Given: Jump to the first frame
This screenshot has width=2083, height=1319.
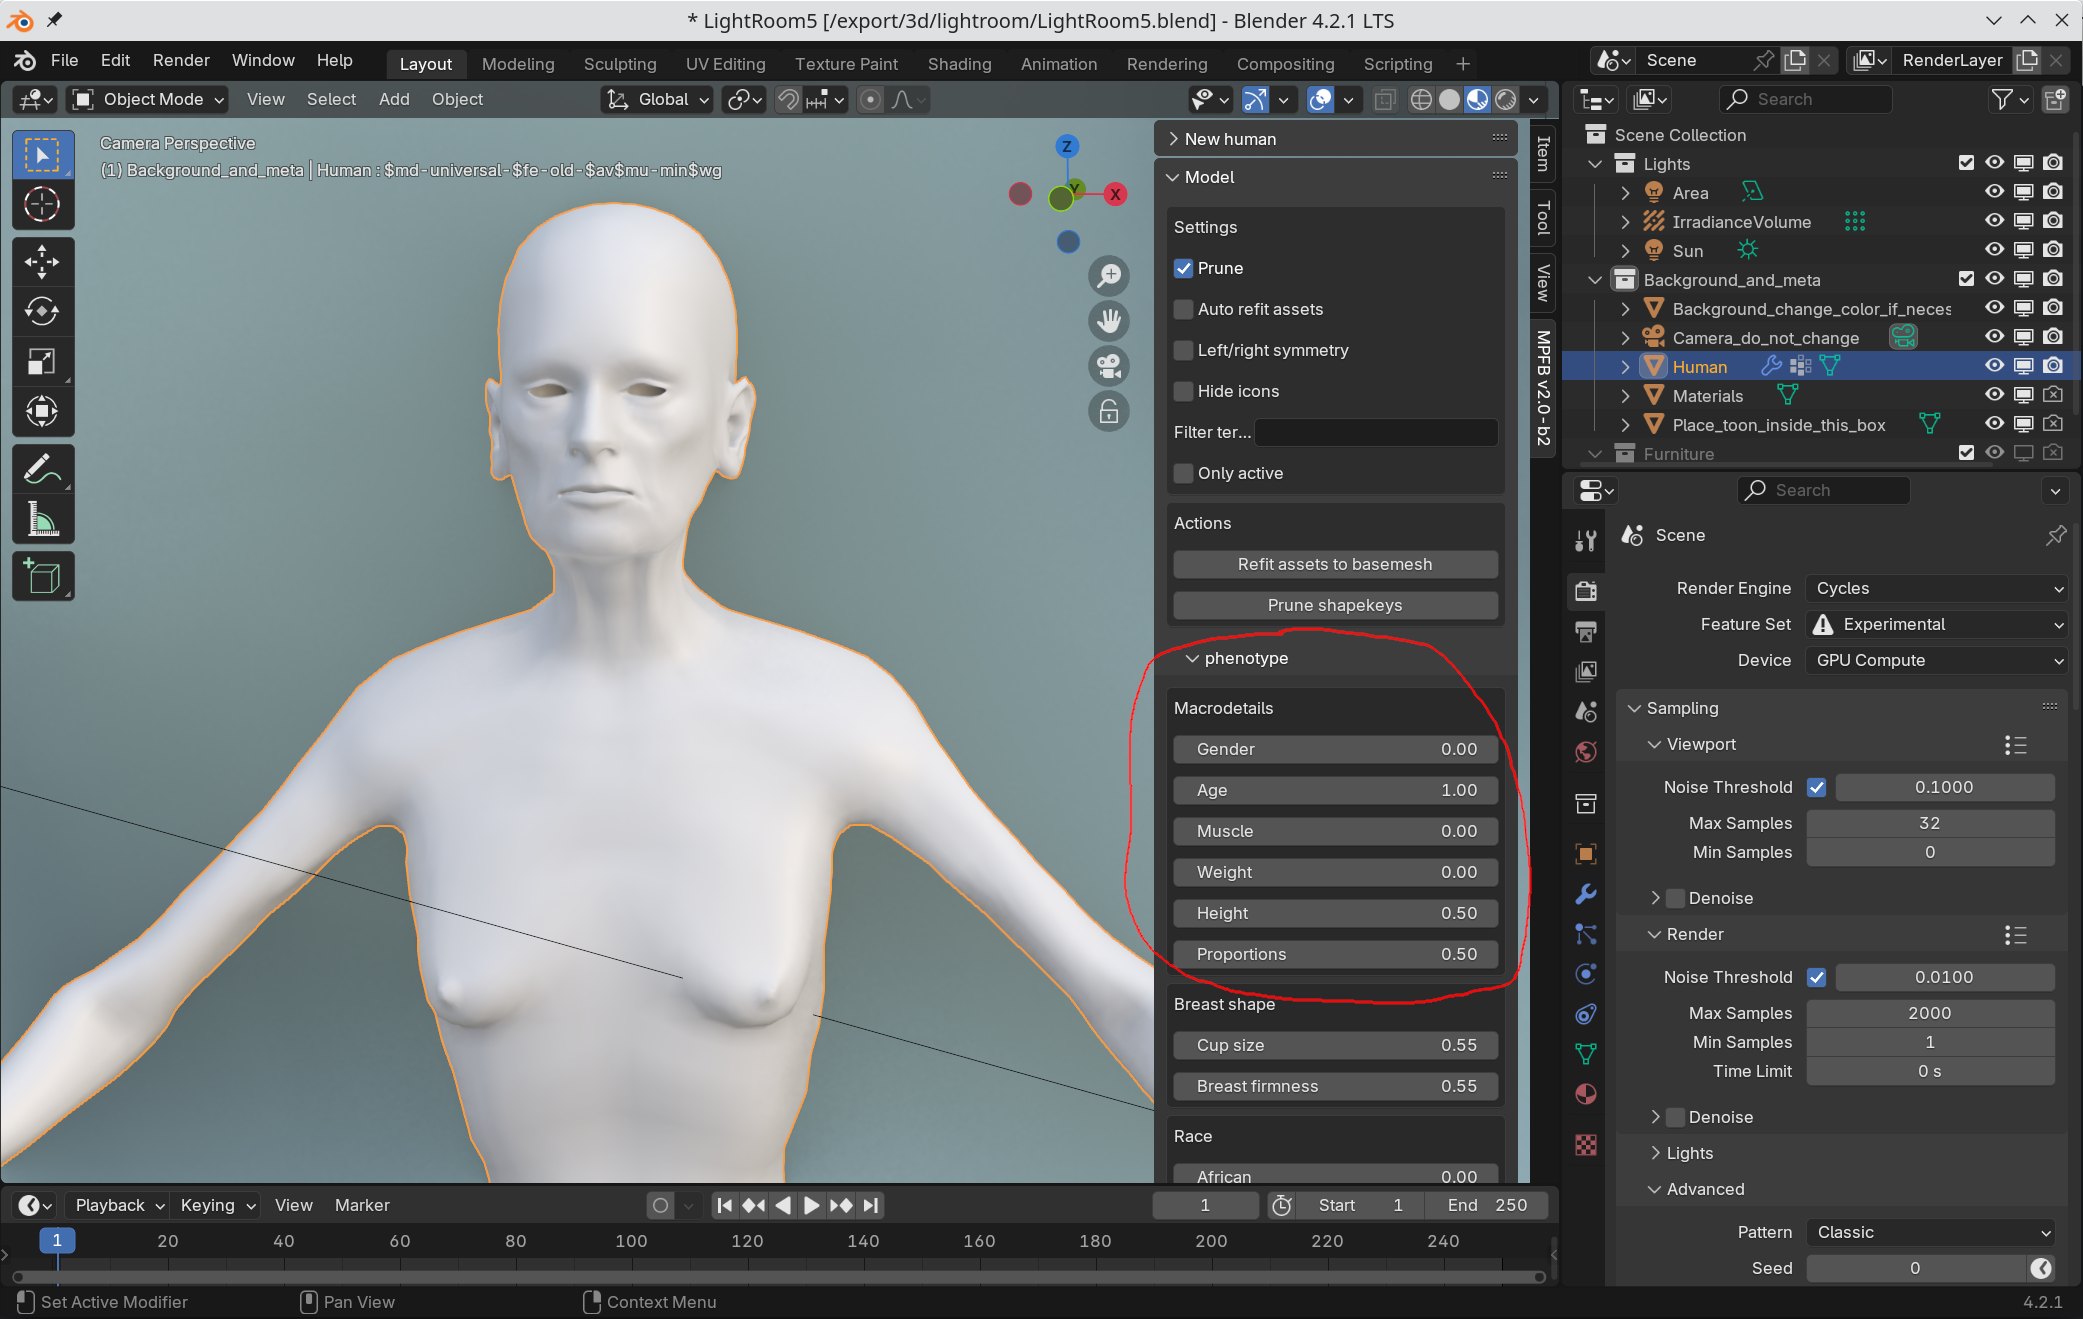Looking at the screenshot, I should tap(725, 1205).
